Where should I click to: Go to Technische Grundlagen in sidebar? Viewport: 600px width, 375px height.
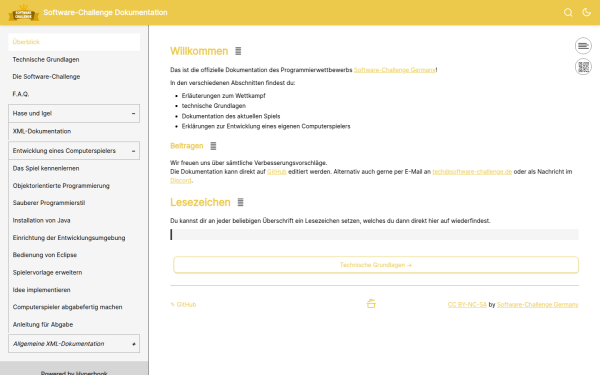(x=74, y=59)
